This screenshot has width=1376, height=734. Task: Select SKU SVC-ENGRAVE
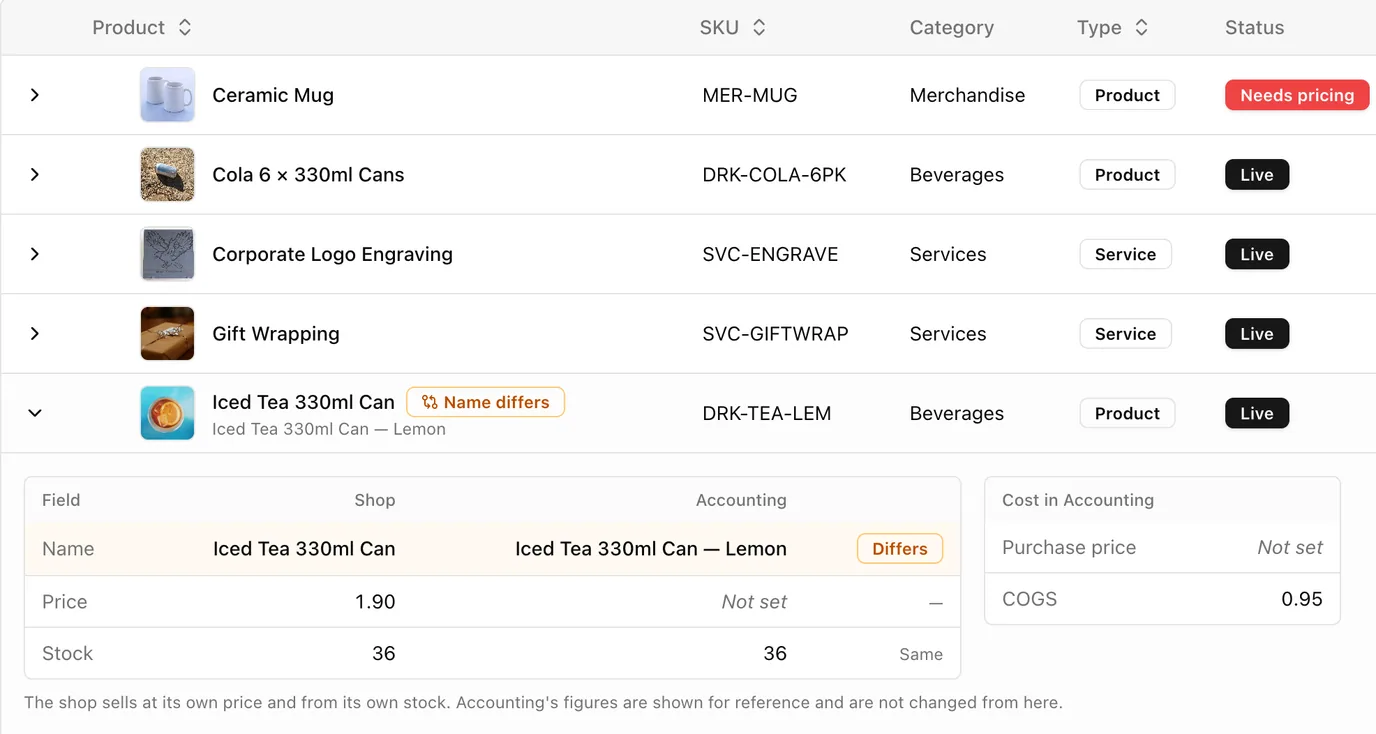[x=771, y=254]
